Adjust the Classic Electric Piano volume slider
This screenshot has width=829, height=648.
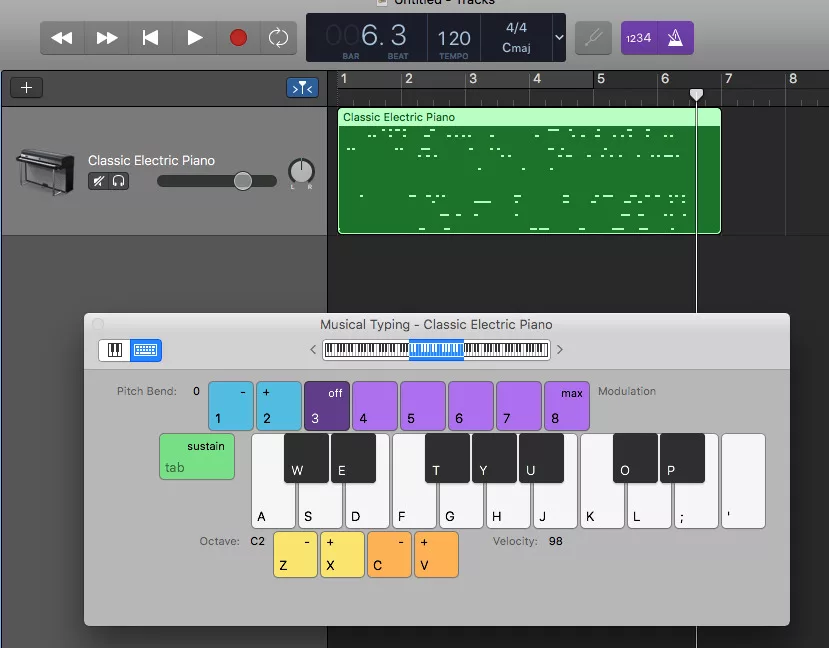point(242,181)
